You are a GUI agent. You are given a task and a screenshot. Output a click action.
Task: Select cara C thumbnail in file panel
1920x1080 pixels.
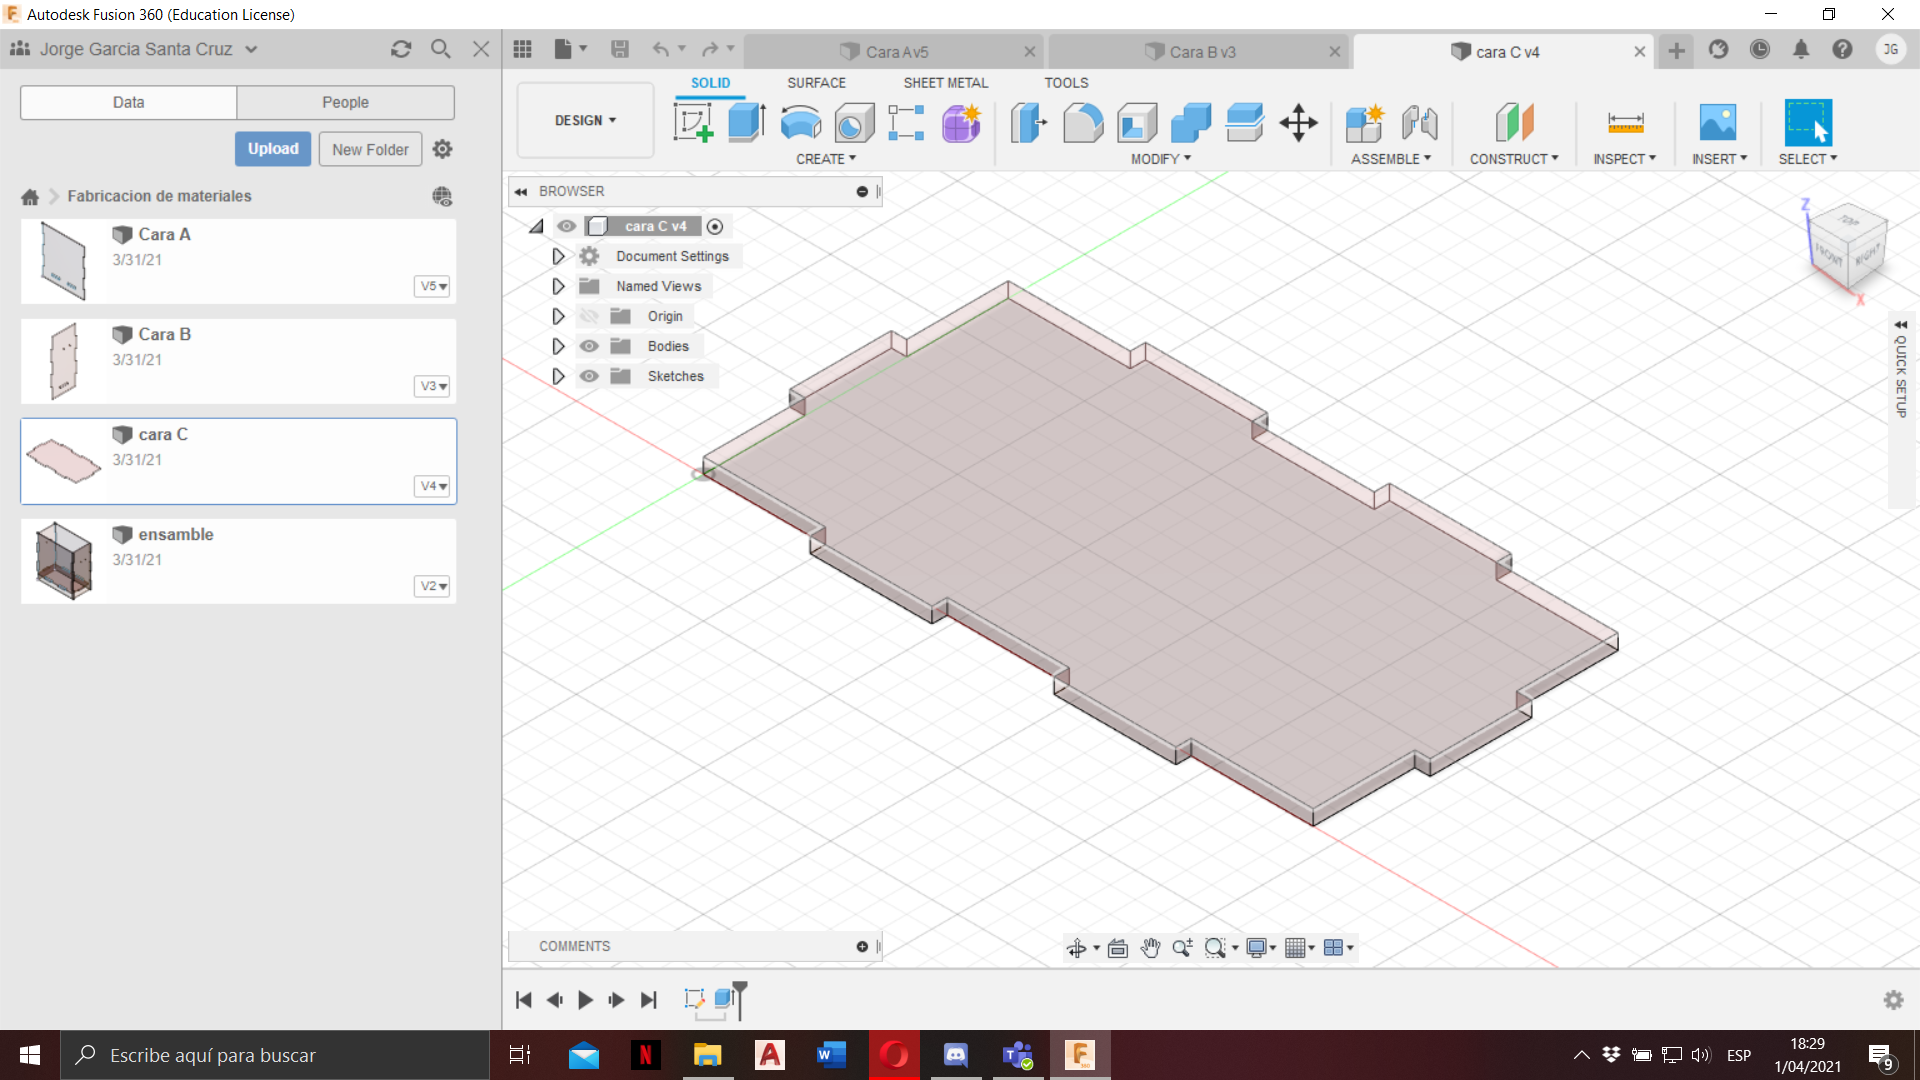click(x=63, y=459)
